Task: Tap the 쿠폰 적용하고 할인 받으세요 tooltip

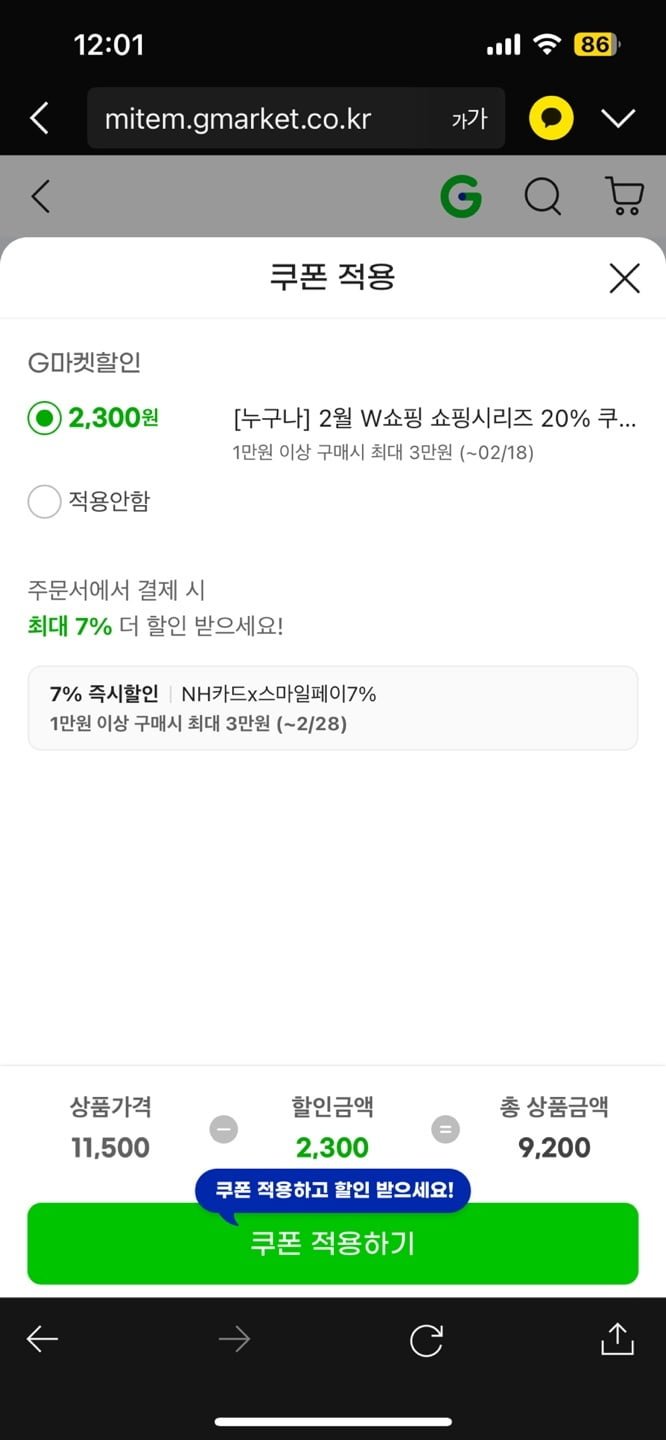Action: pyautogui.click(x=332, y=1190)
